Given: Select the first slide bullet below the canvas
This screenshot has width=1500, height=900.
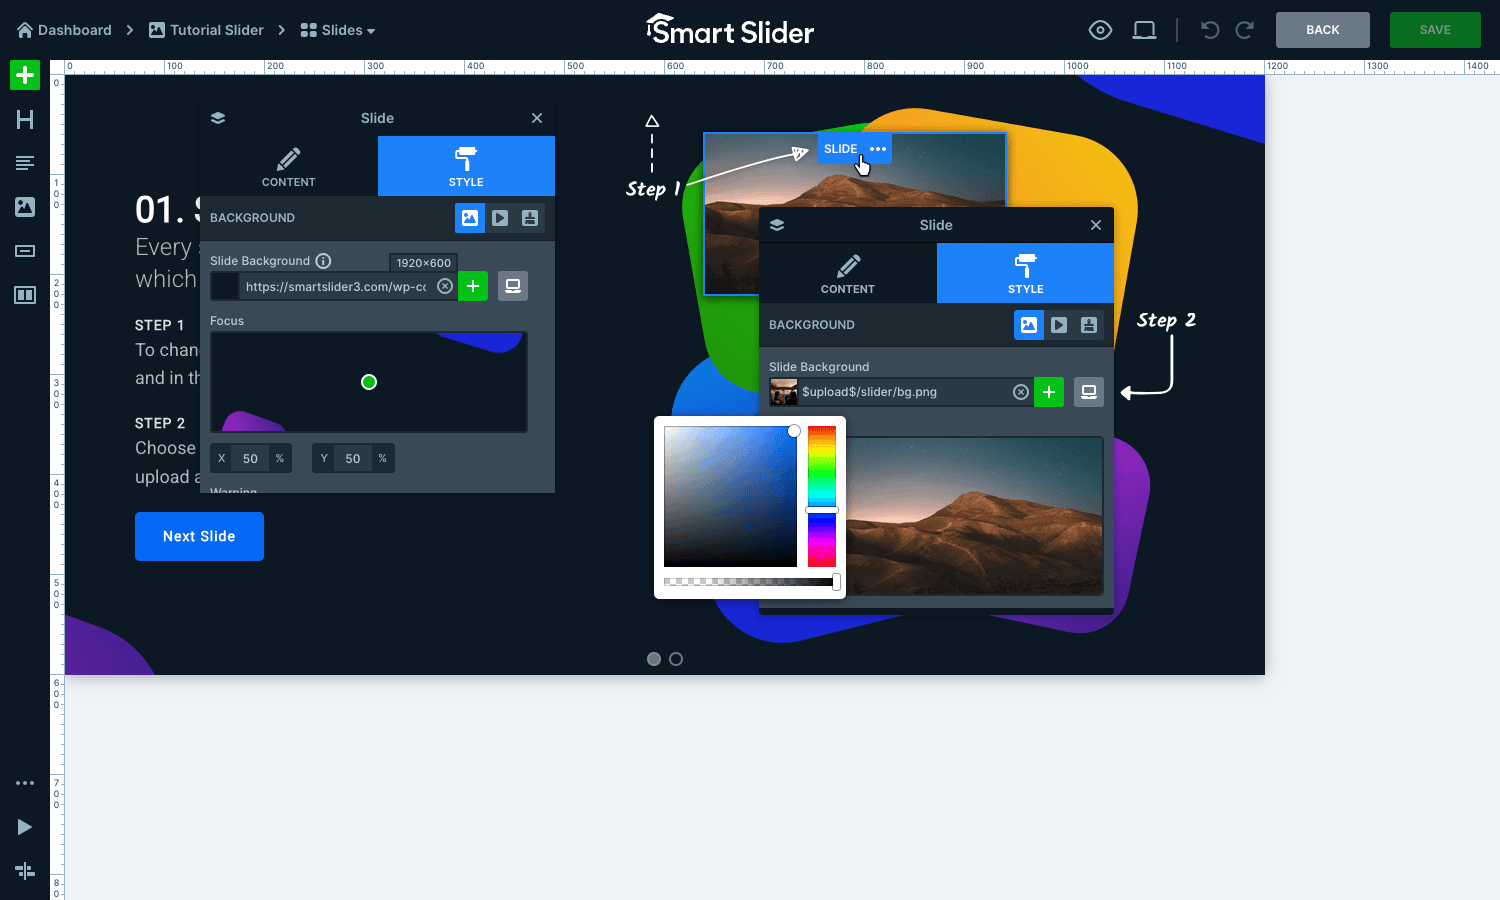Looking at the screenshot, I should pos(654,659).
